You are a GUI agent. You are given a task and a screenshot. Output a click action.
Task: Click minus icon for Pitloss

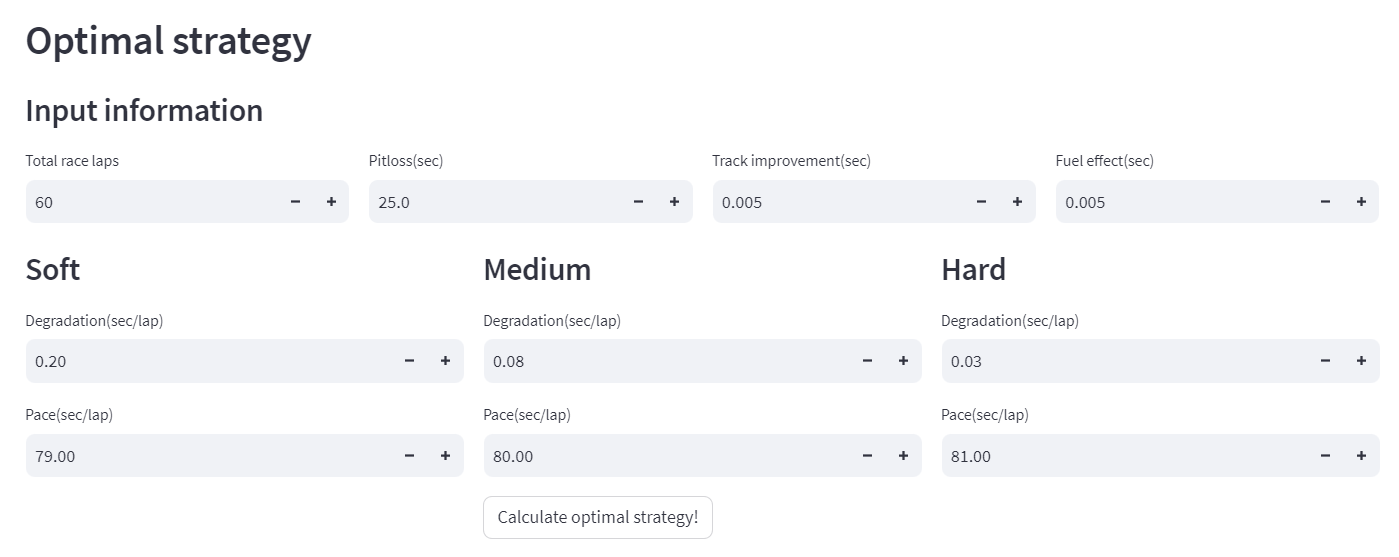click(638, 202)
